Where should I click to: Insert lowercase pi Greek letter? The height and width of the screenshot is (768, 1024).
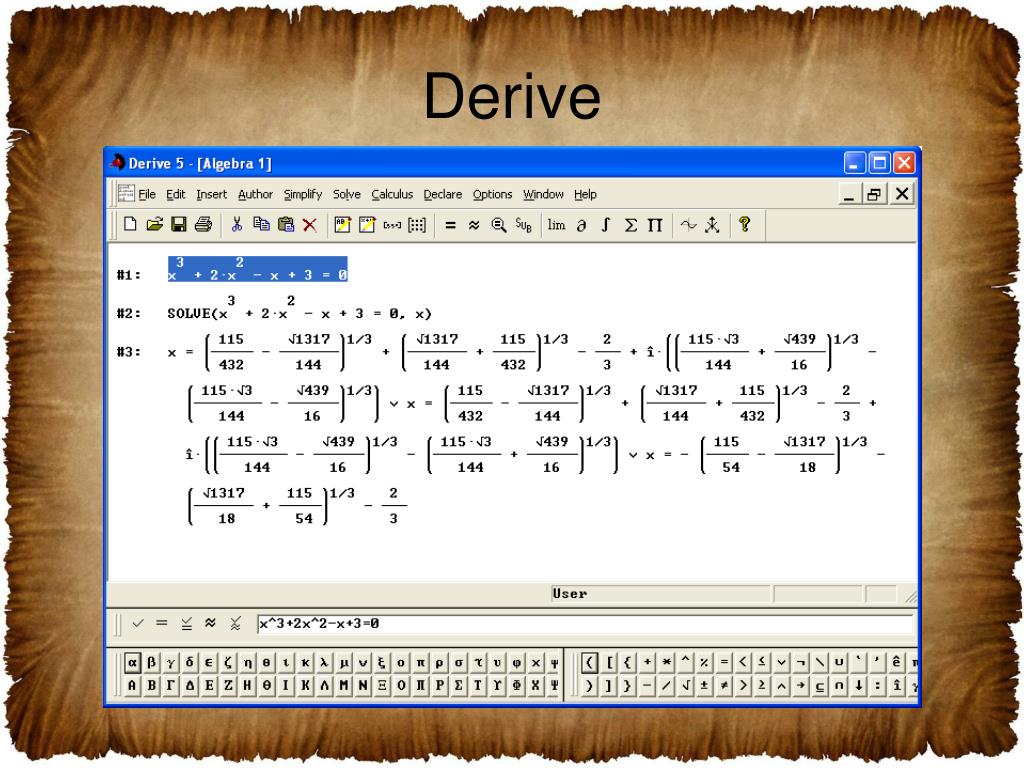(420, 663)
